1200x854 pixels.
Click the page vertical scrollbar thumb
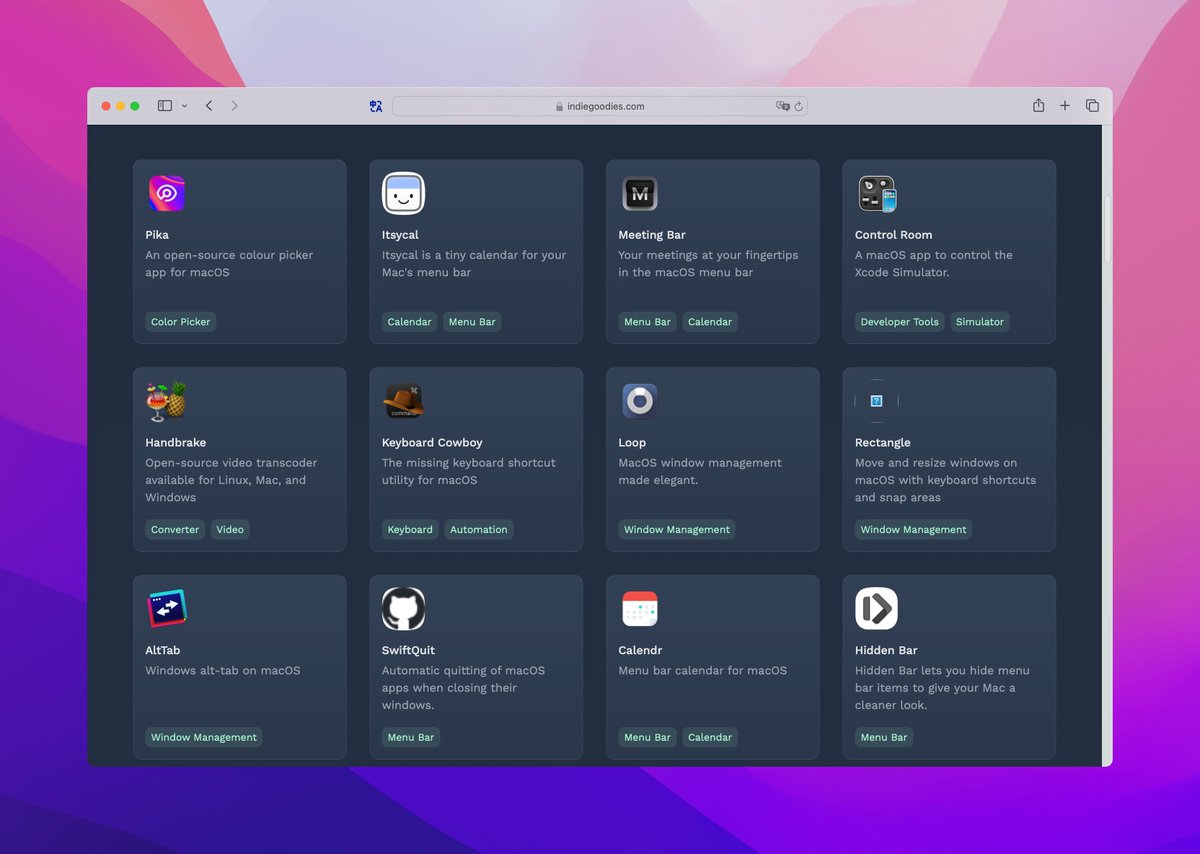(1107, 229)
